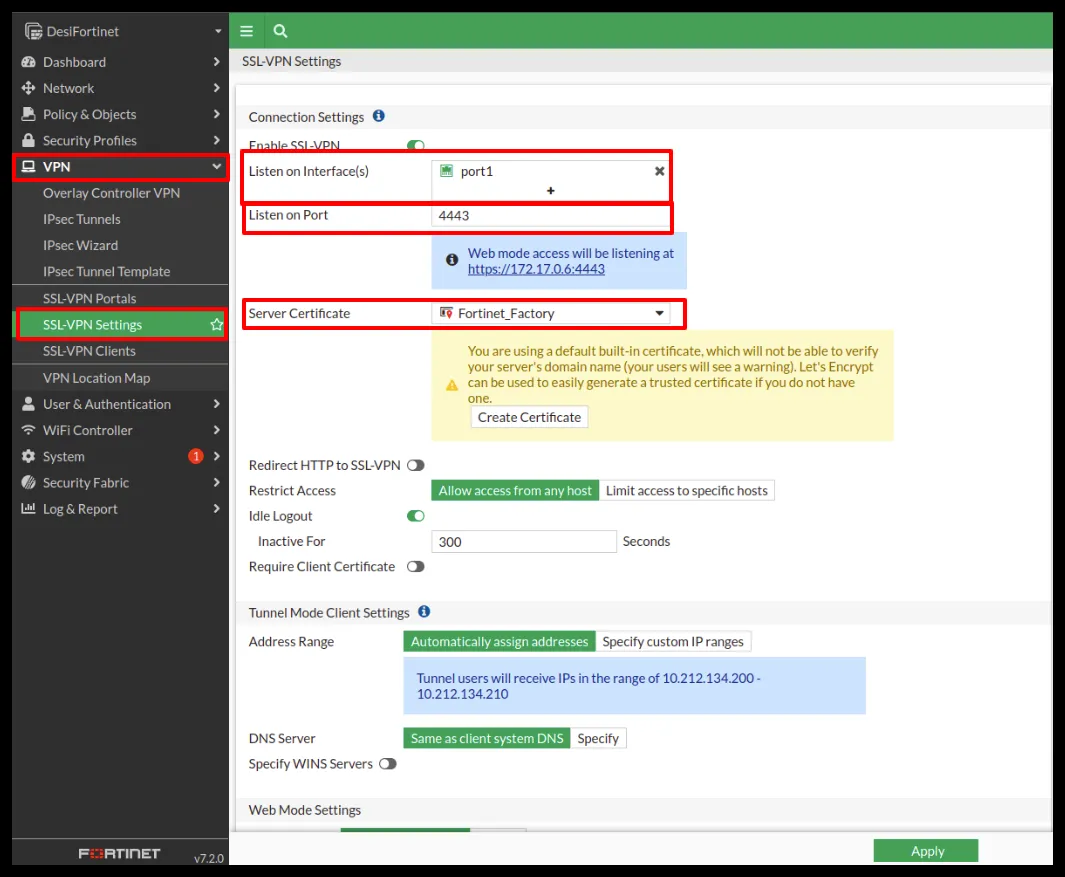The width and height of the screenshot is (1065, 877).
Task: Click the WiFi Controller signal icon
Action: click(29, 430)
